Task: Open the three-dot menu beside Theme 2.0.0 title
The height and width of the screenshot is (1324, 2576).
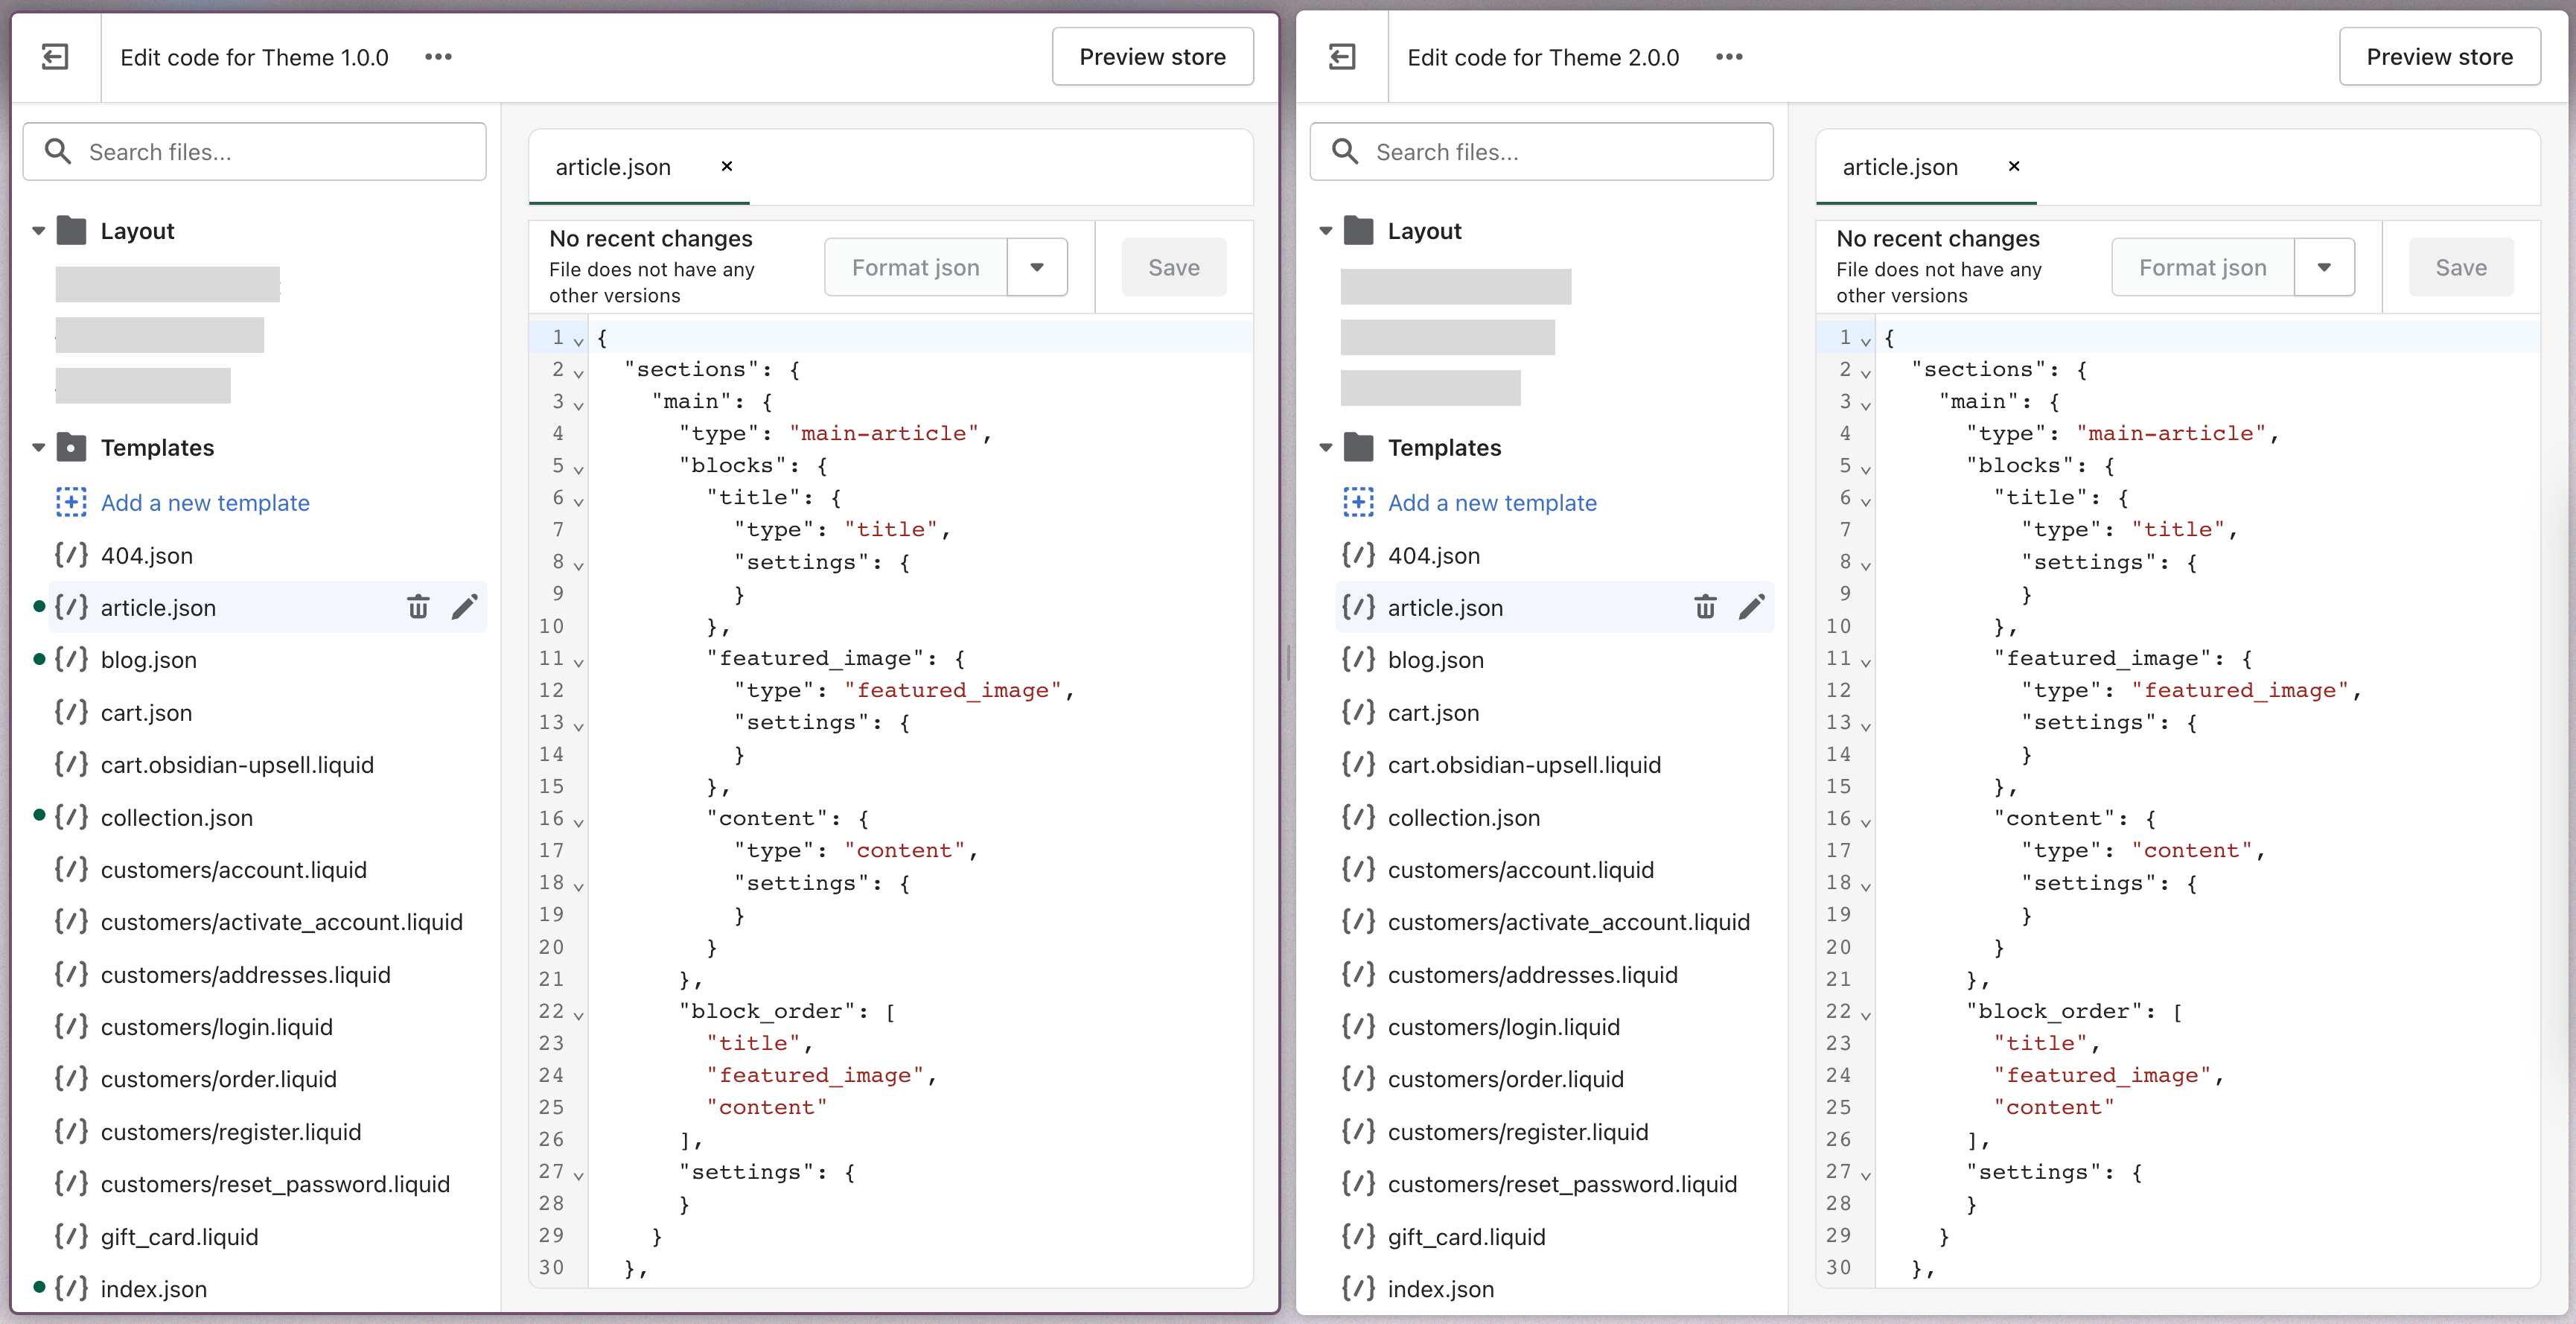Action: (1729, 57)
